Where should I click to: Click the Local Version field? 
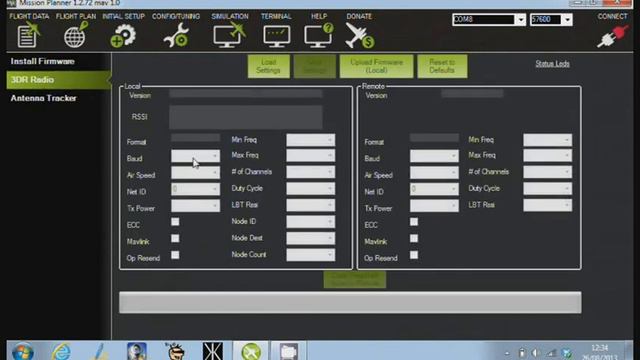[246, 94]
